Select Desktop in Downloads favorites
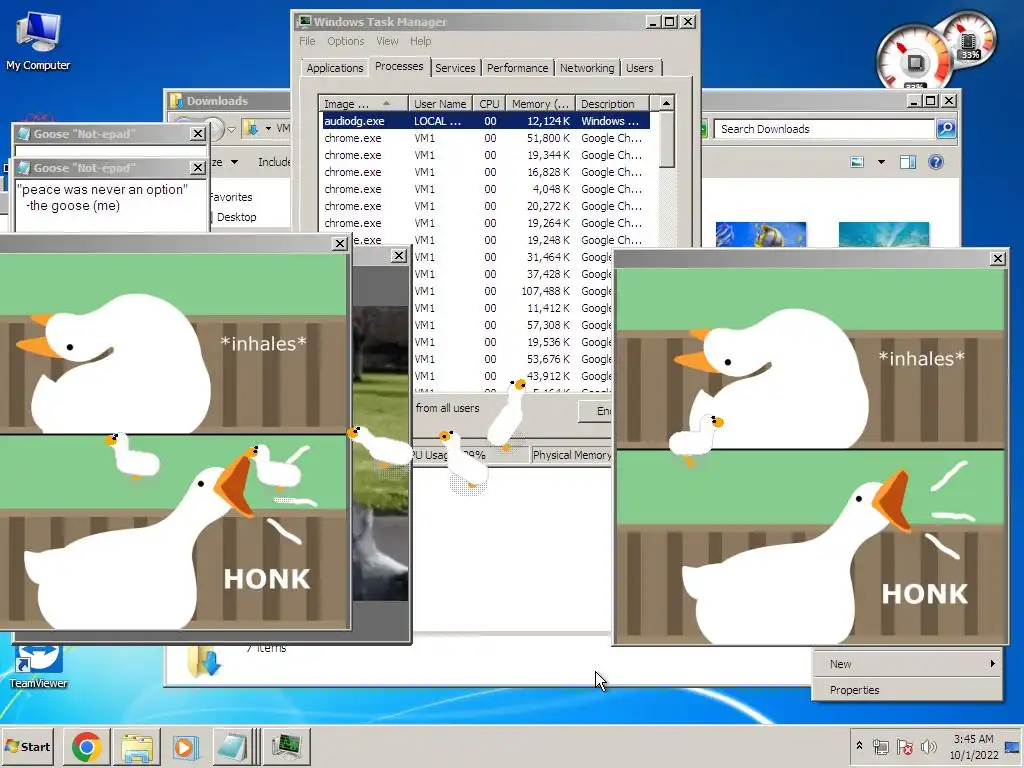 pos(236,217)
